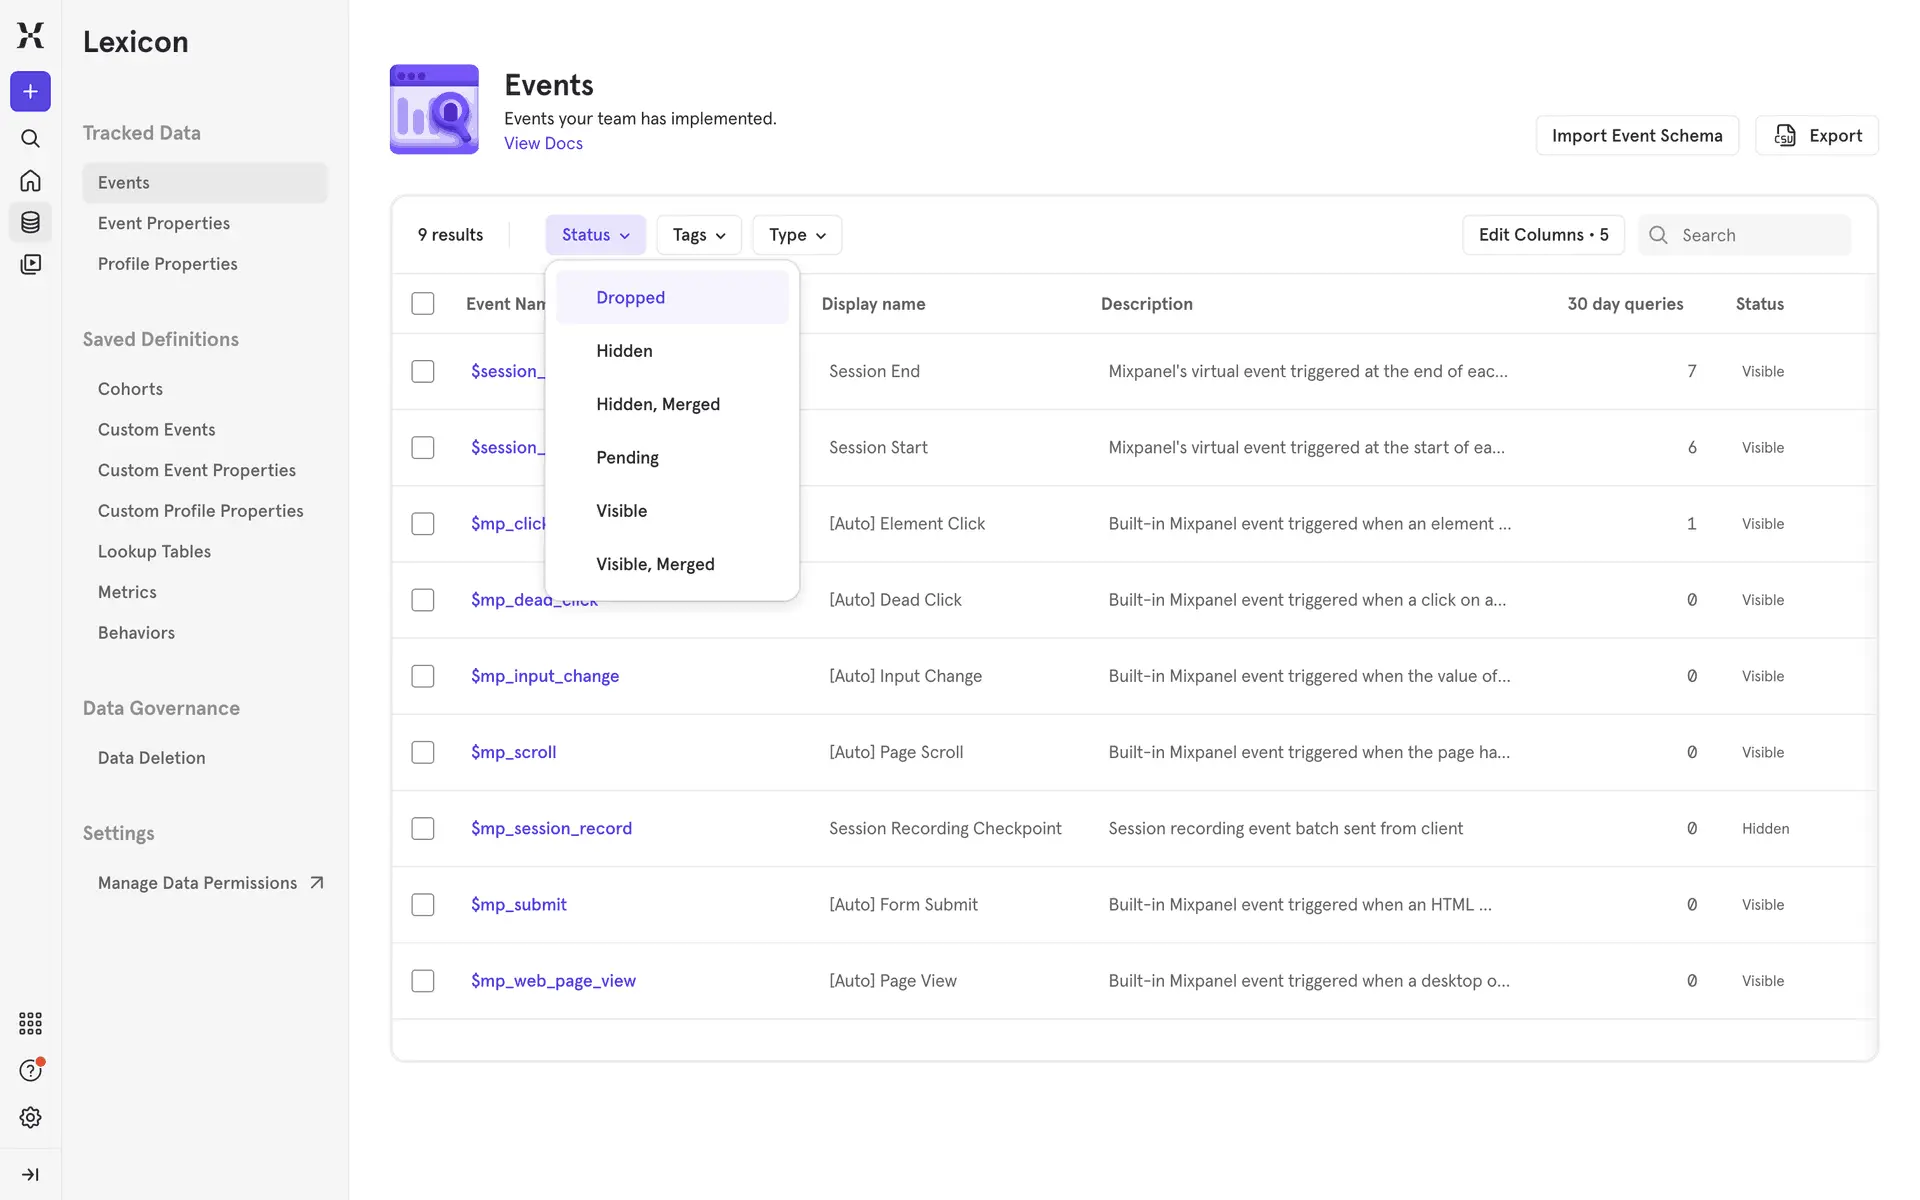The height and width of the screenshot is (1200, 1920).
Task: Select the checkbox for $mp_web_page_view event
Action: (x=423, y=981)
